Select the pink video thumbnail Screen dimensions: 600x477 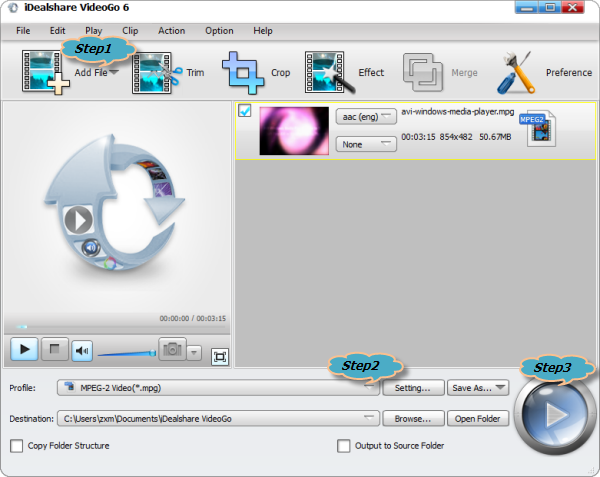pyautogui.click(x=294, y=131)
